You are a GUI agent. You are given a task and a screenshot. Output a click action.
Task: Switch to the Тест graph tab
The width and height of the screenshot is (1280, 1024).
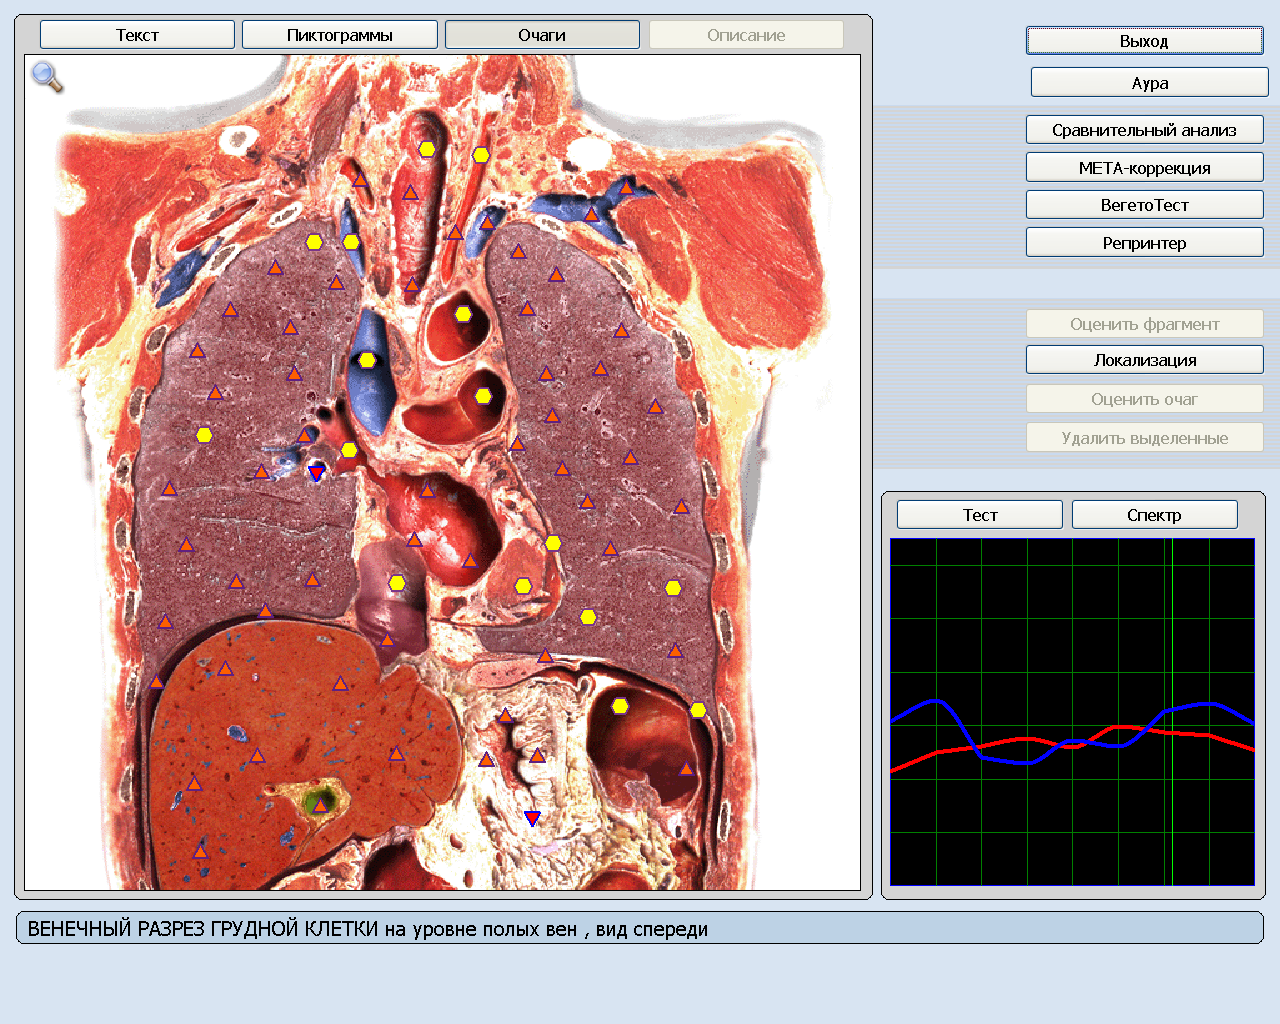point(980,515)
